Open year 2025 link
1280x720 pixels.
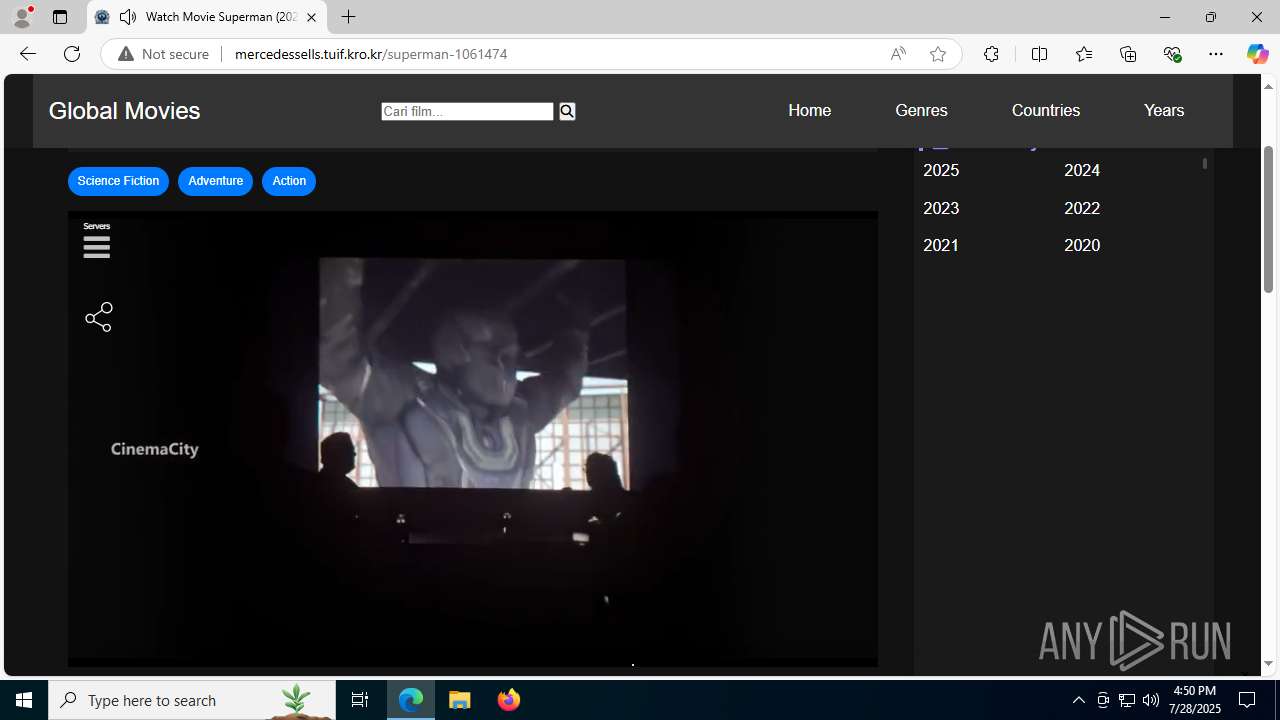pyautogui.click(x=941, y=171)
